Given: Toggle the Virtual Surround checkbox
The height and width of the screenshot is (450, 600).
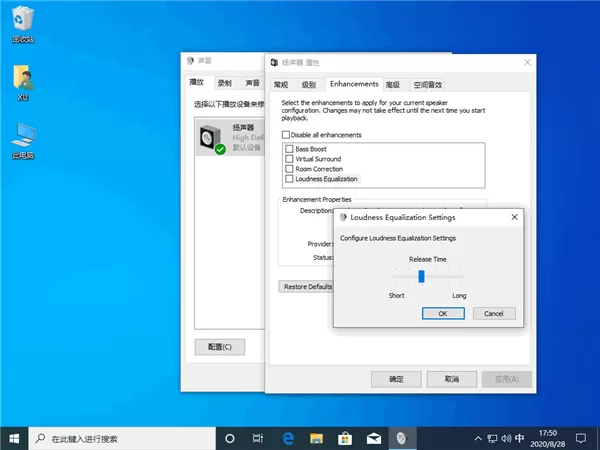Looking at the screenshot, I should click(x=290, y=159).
